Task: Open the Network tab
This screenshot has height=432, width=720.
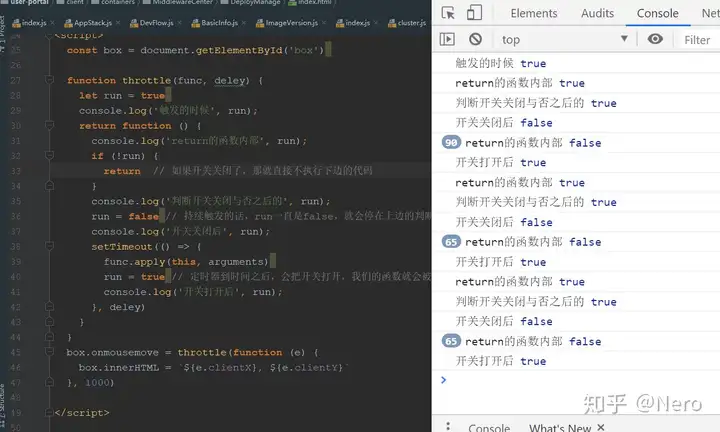Action: point(710,13)
